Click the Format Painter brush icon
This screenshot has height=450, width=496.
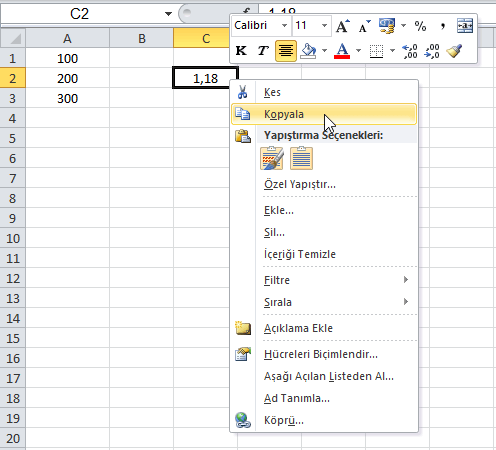[x=454, y=51]
